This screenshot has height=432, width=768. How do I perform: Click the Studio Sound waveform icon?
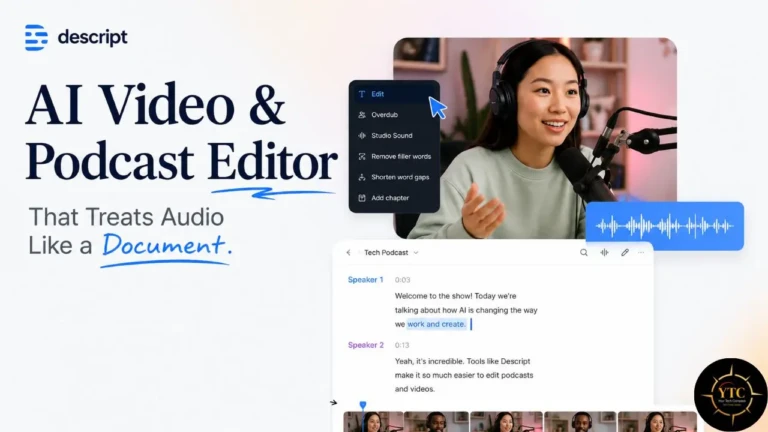pos(361,136)
